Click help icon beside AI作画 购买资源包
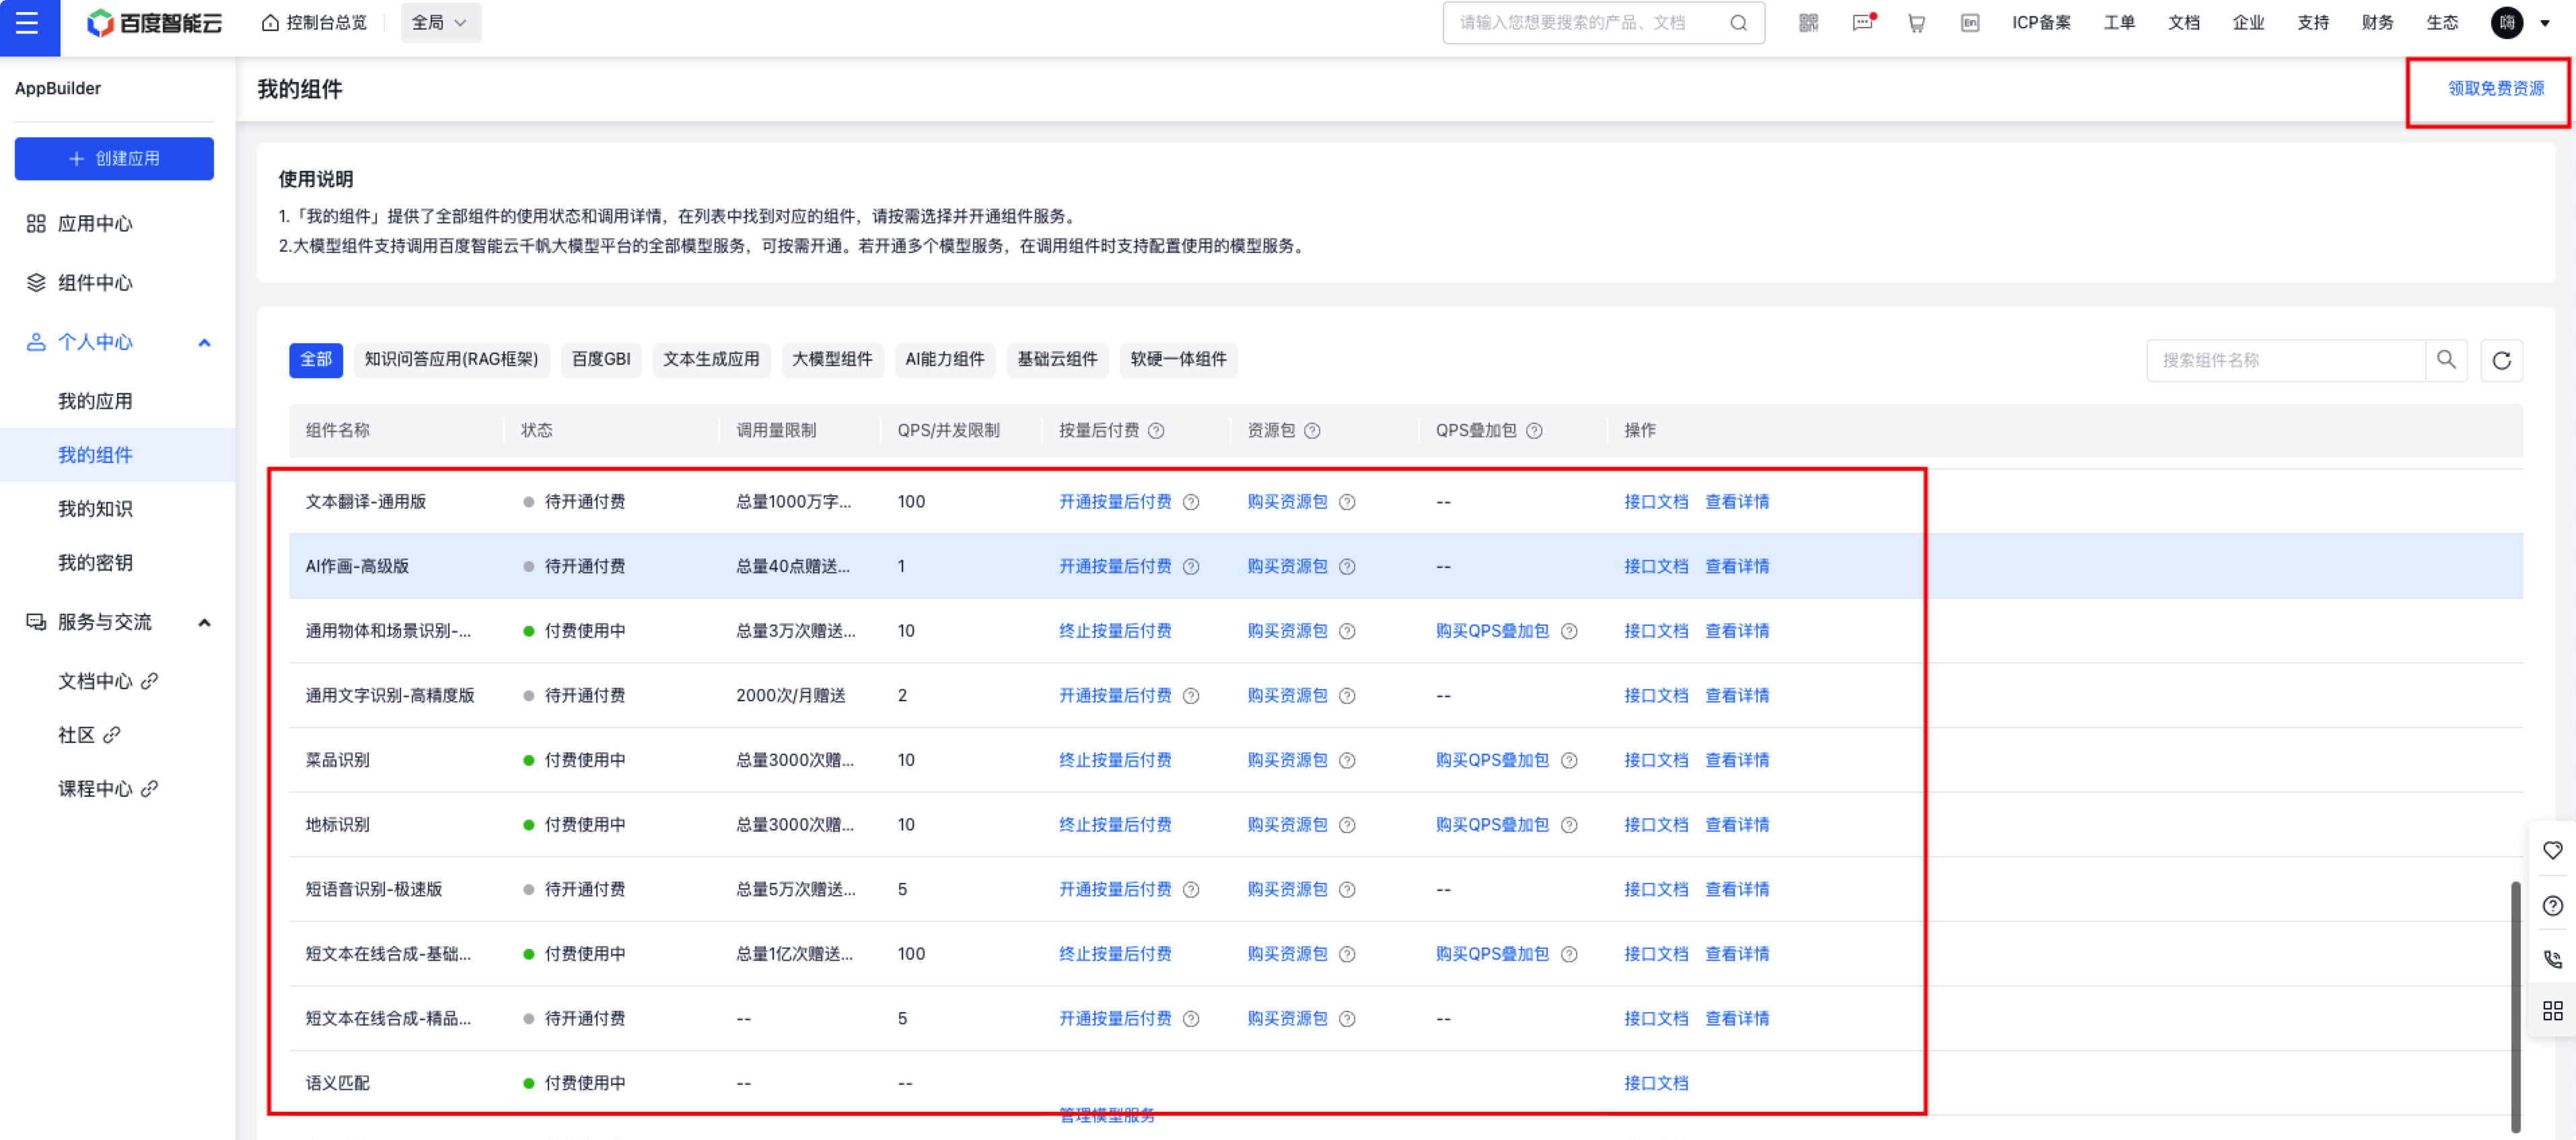Image resolution: width=2576 pixels, height=1140 pixels. pyautogui.click(x=1347, y=567)
